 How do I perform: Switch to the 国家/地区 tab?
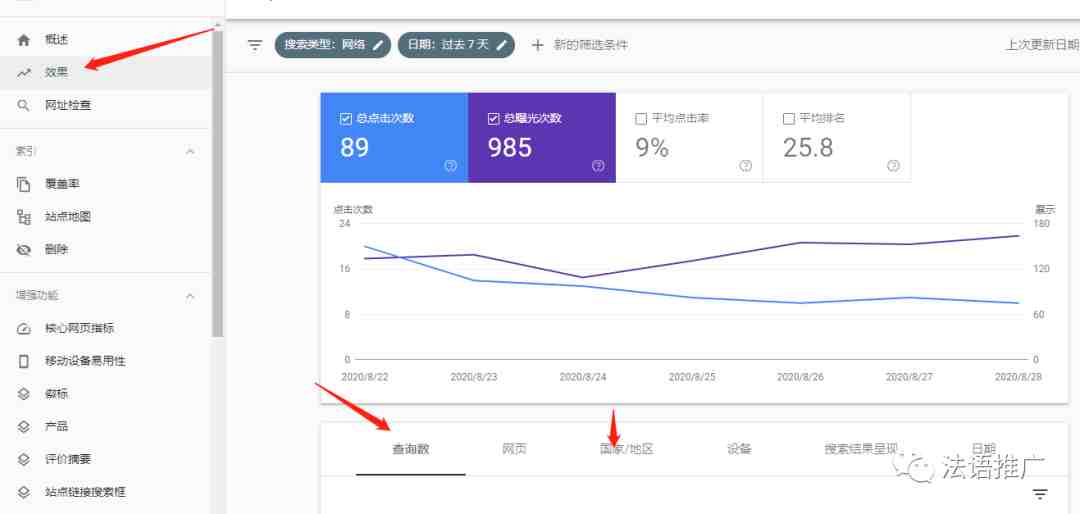[627, 449]
